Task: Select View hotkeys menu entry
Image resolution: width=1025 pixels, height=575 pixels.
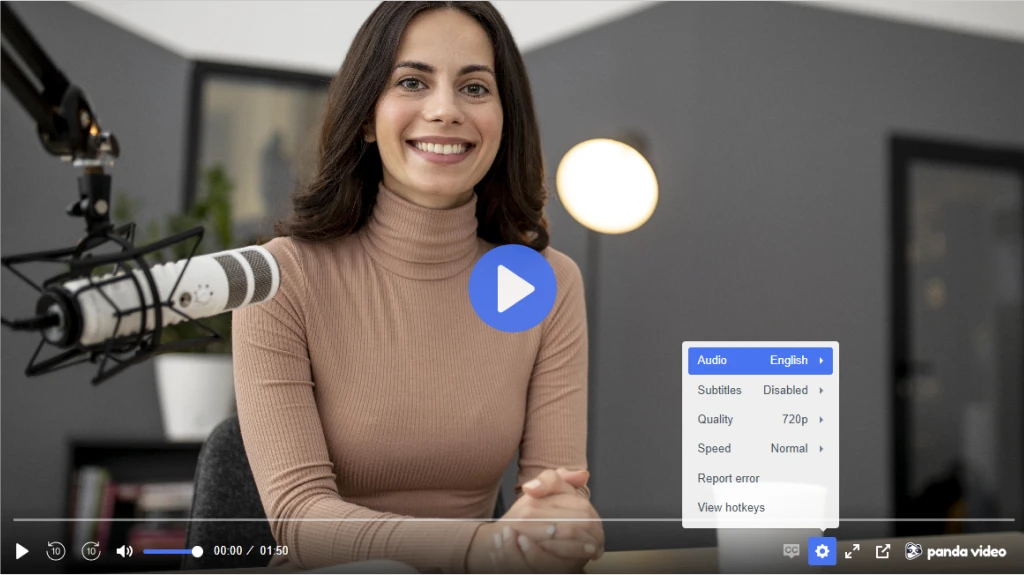Action: [760, 507]
